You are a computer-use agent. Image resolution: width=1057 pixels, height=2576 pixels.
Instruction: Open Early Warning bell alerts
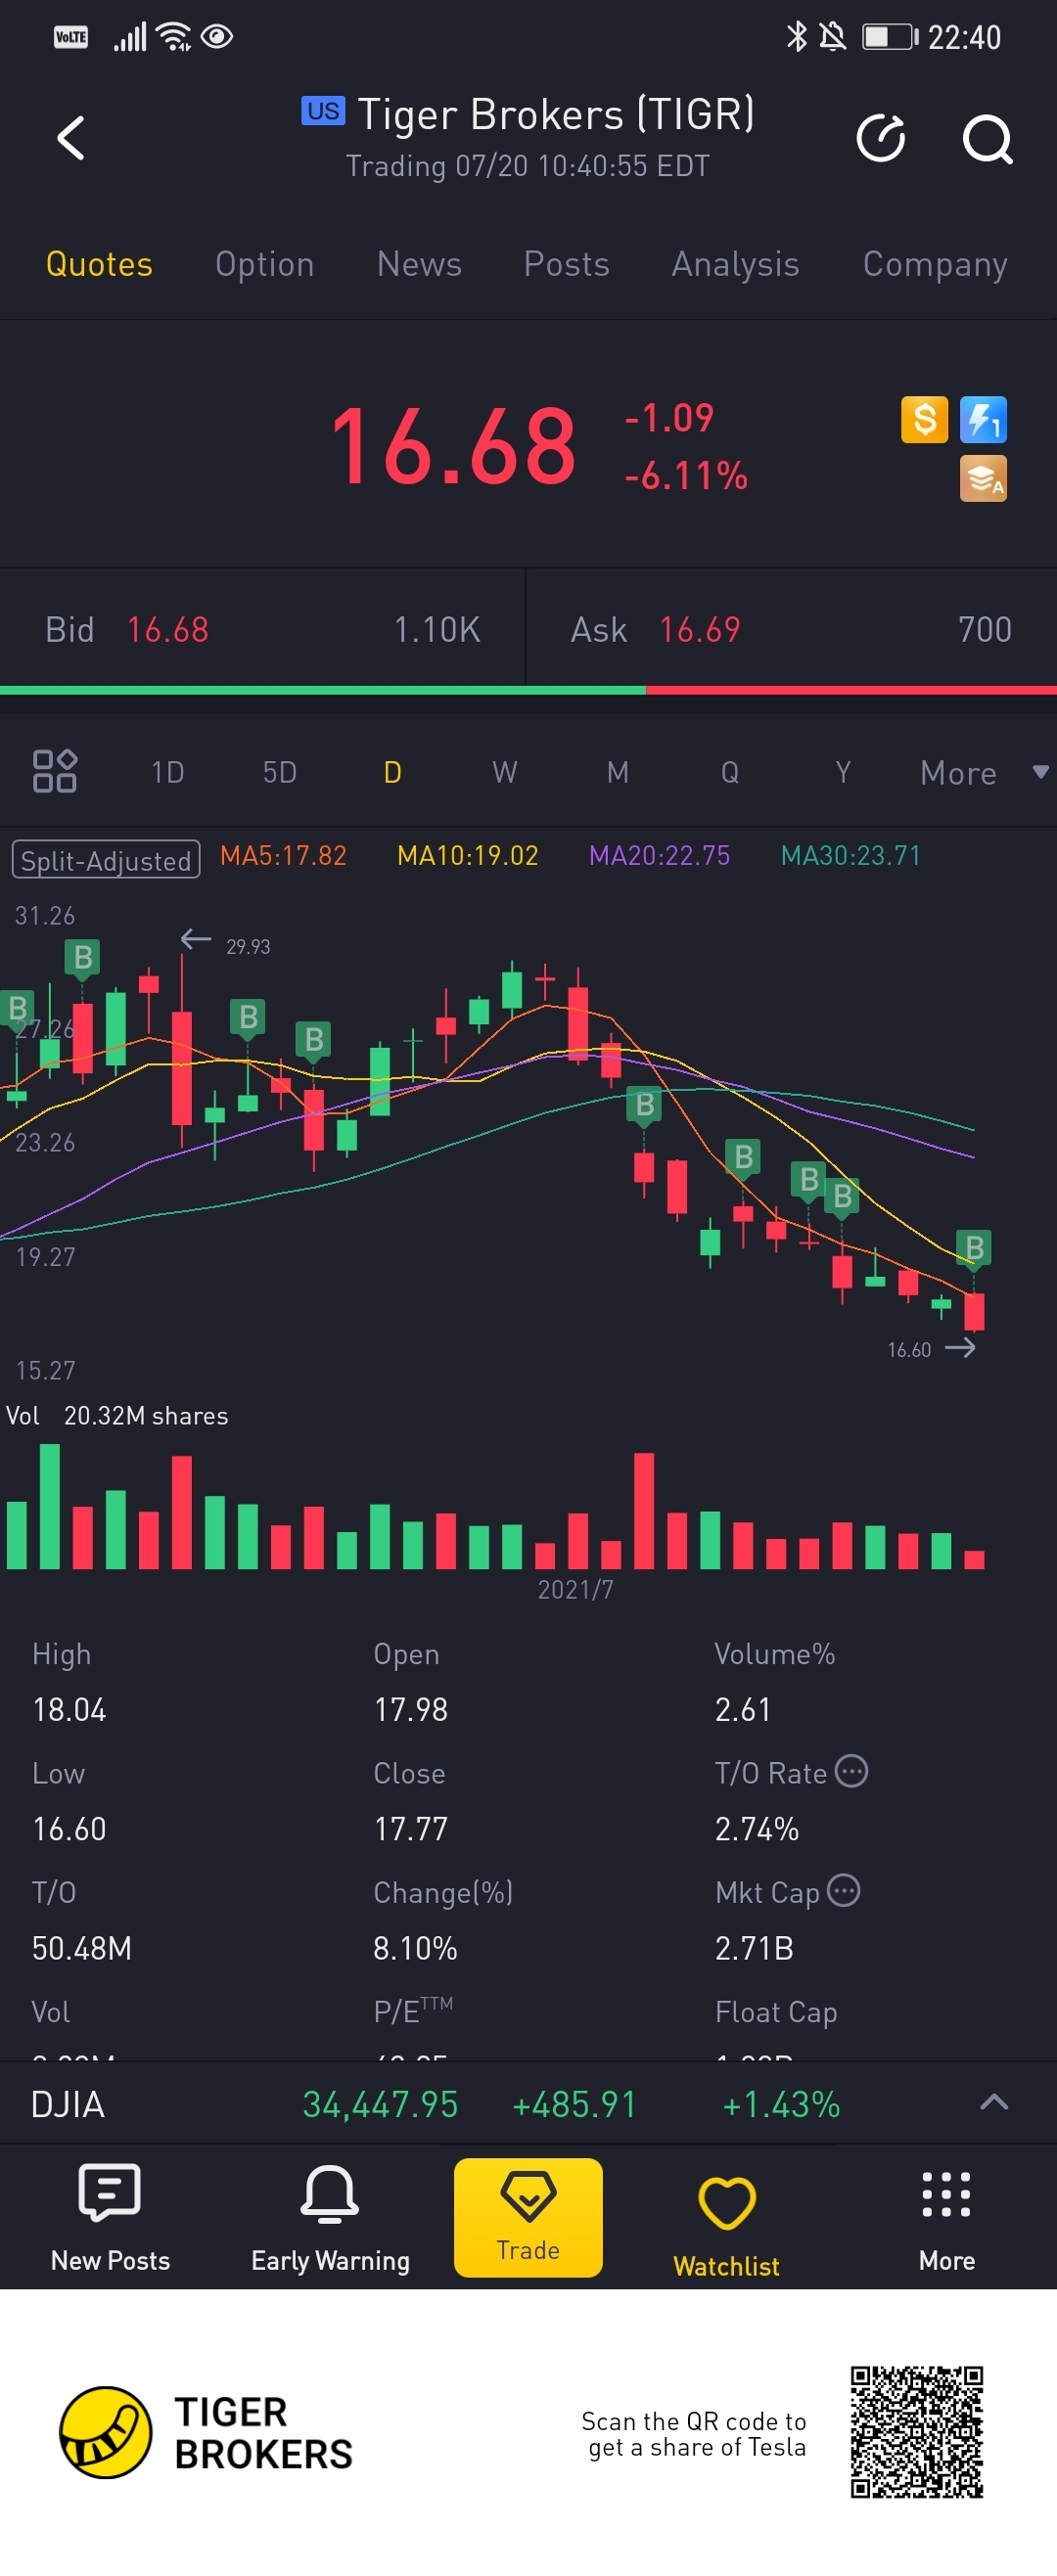tap(330, 2217)
